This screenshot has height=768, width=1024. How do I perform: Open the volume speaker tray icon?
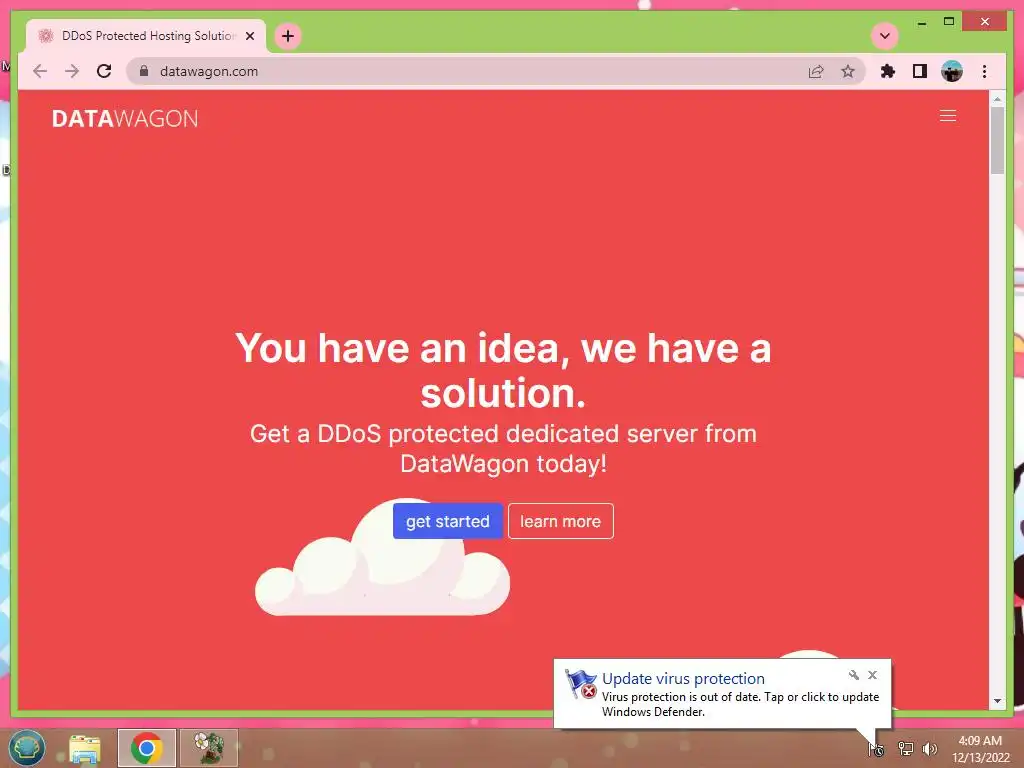click(x=930, y=749)
